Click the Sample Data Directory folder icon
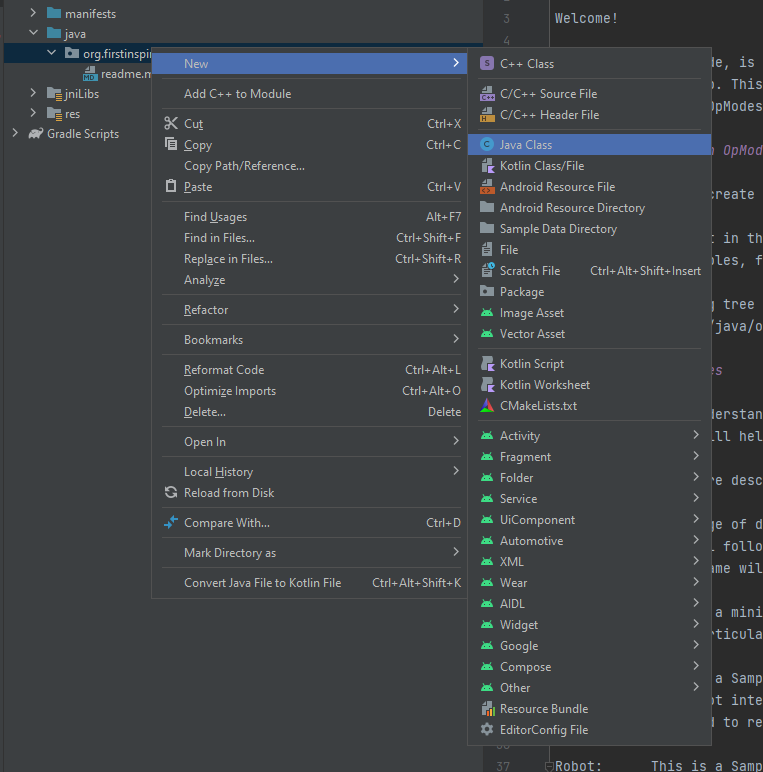This screenshot has height=772, width=763. pyautogui.click(x=487, y=228)
